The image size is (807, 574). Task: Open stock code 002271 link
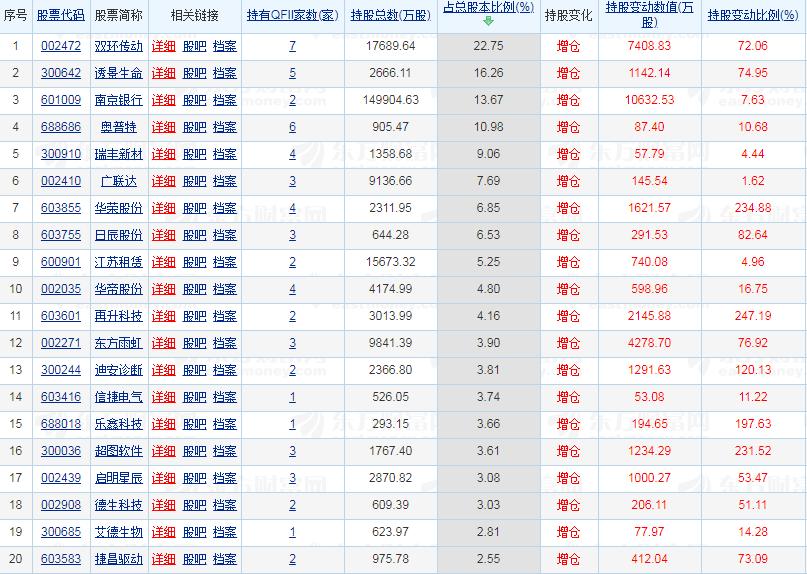(x=61, y=343)
